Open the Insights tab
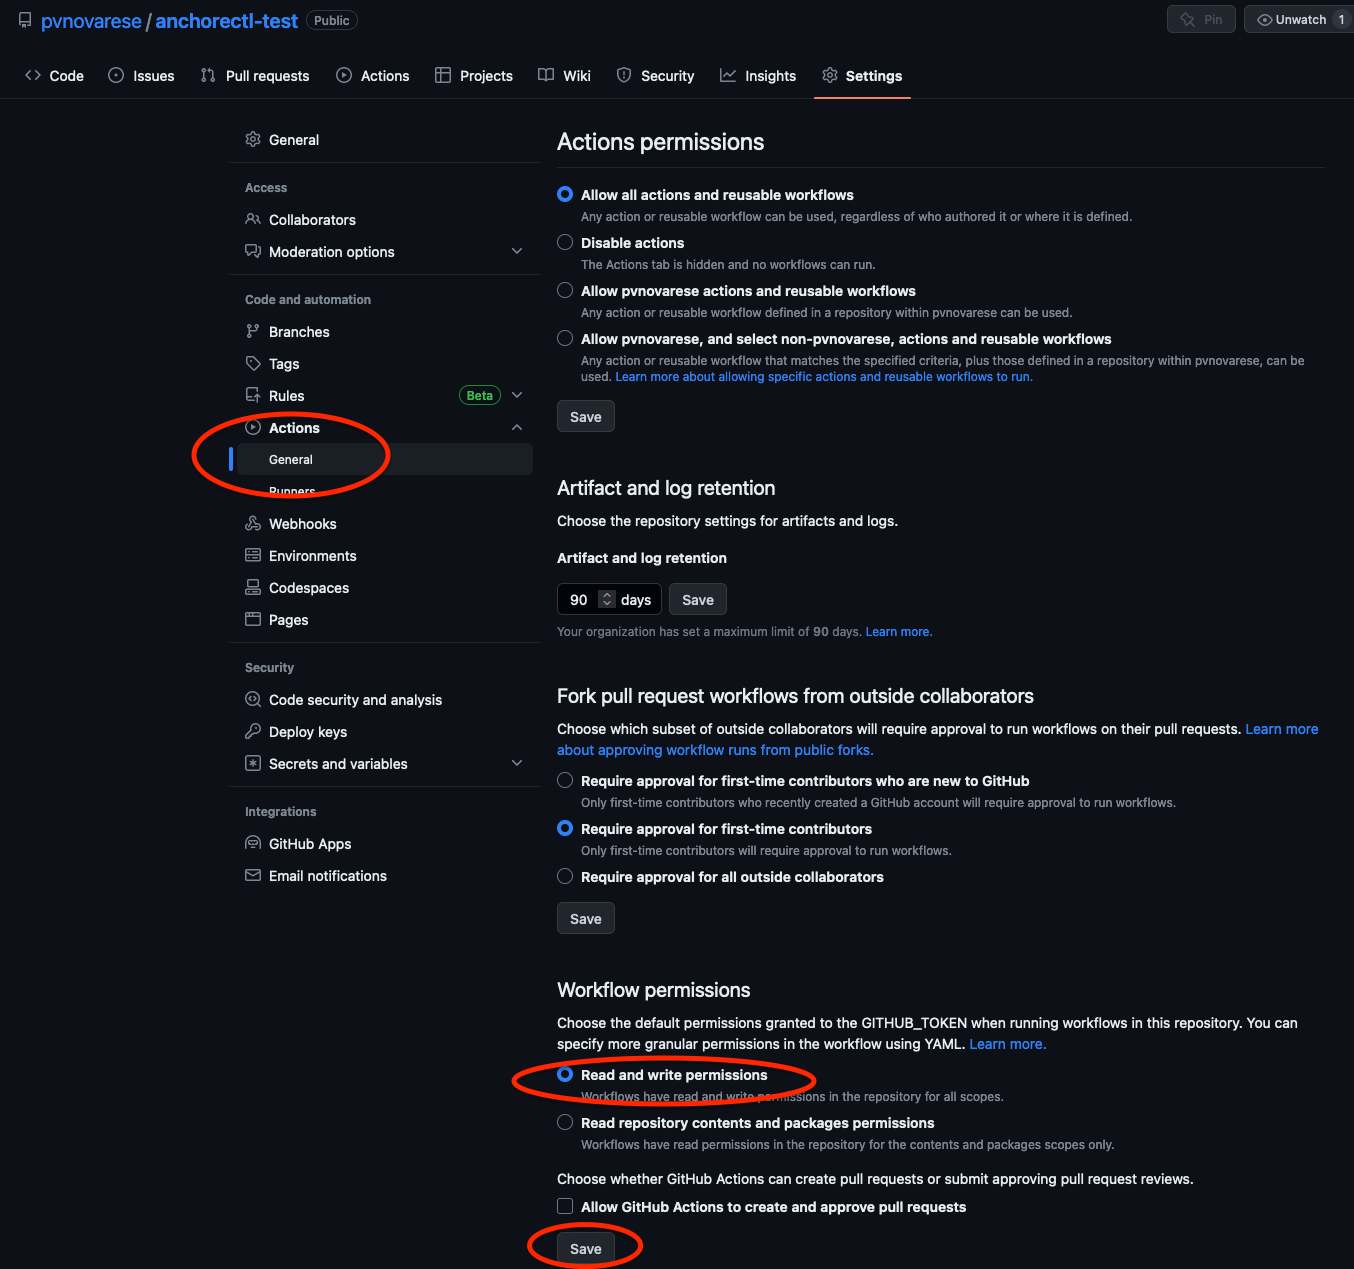 point(758,76)
